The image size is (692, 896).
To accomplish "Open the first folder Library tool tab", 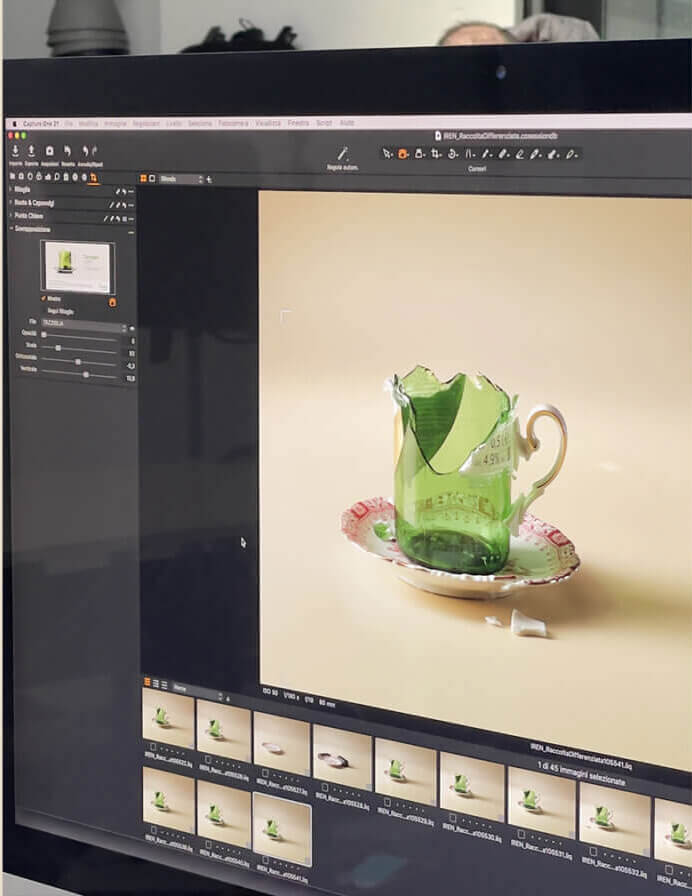I will 13,177.
